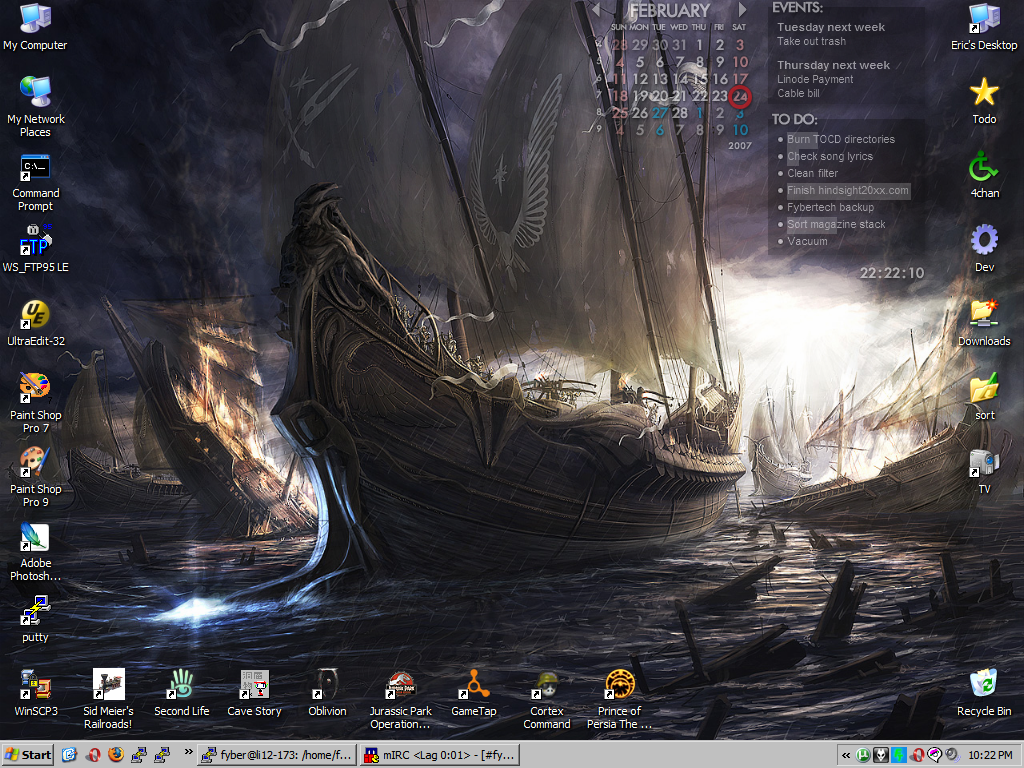Open the Oblivion game shortcut
Image resolution: width=1024 pixels, height=768 pixels.
(327, 693)
